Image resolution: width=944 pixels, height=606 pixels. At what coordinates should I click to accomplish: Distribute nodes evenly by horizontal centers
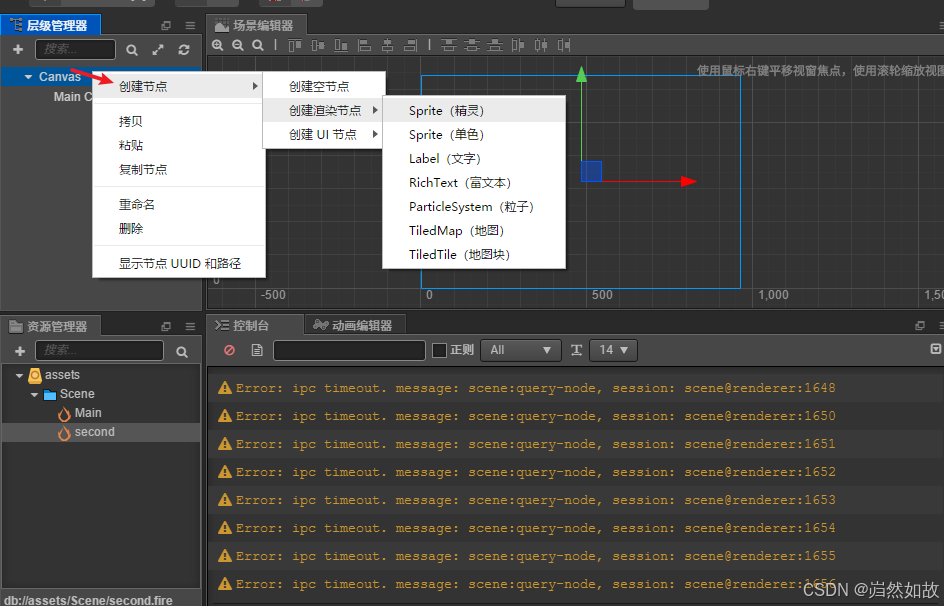coord(541,45)
